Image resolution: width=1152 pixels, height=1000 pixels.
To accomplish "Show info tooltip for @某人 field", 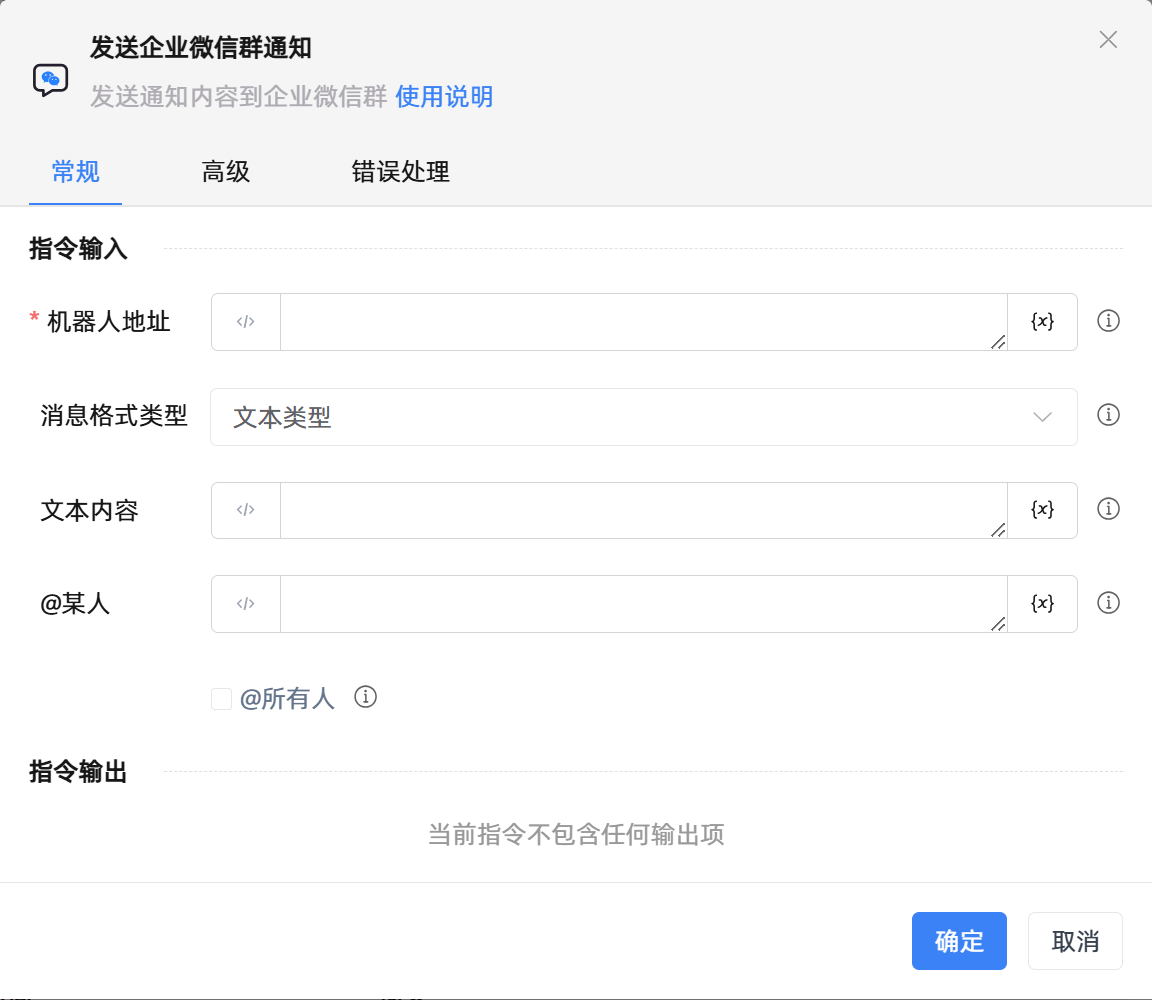I will [x=1108, y=603].
